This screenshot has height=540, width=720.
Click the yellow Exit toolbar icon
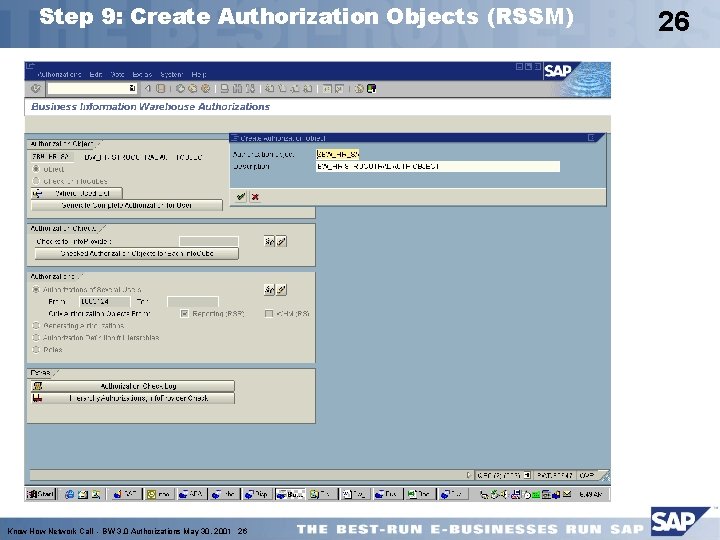192,89
